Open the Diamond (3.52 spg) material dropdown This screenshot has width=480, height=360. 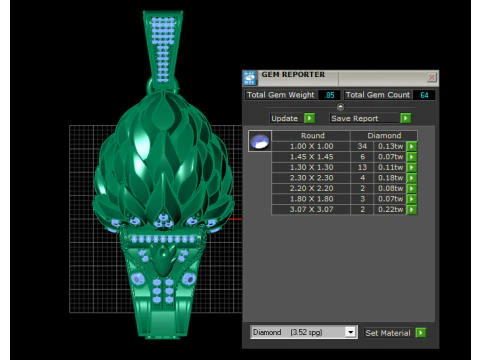tap(350, 332)
